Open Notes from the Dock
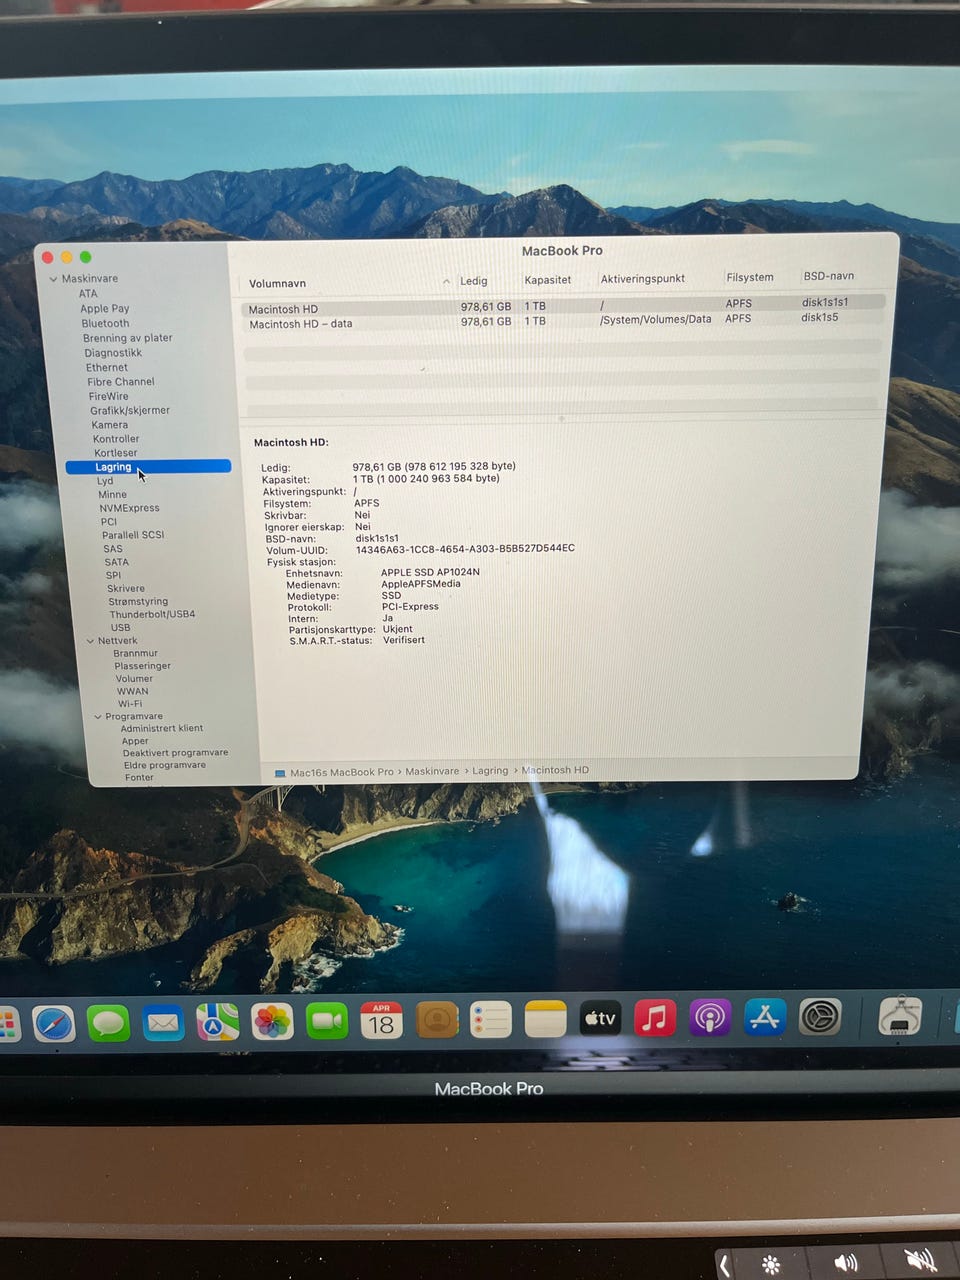 [546, 1019]
